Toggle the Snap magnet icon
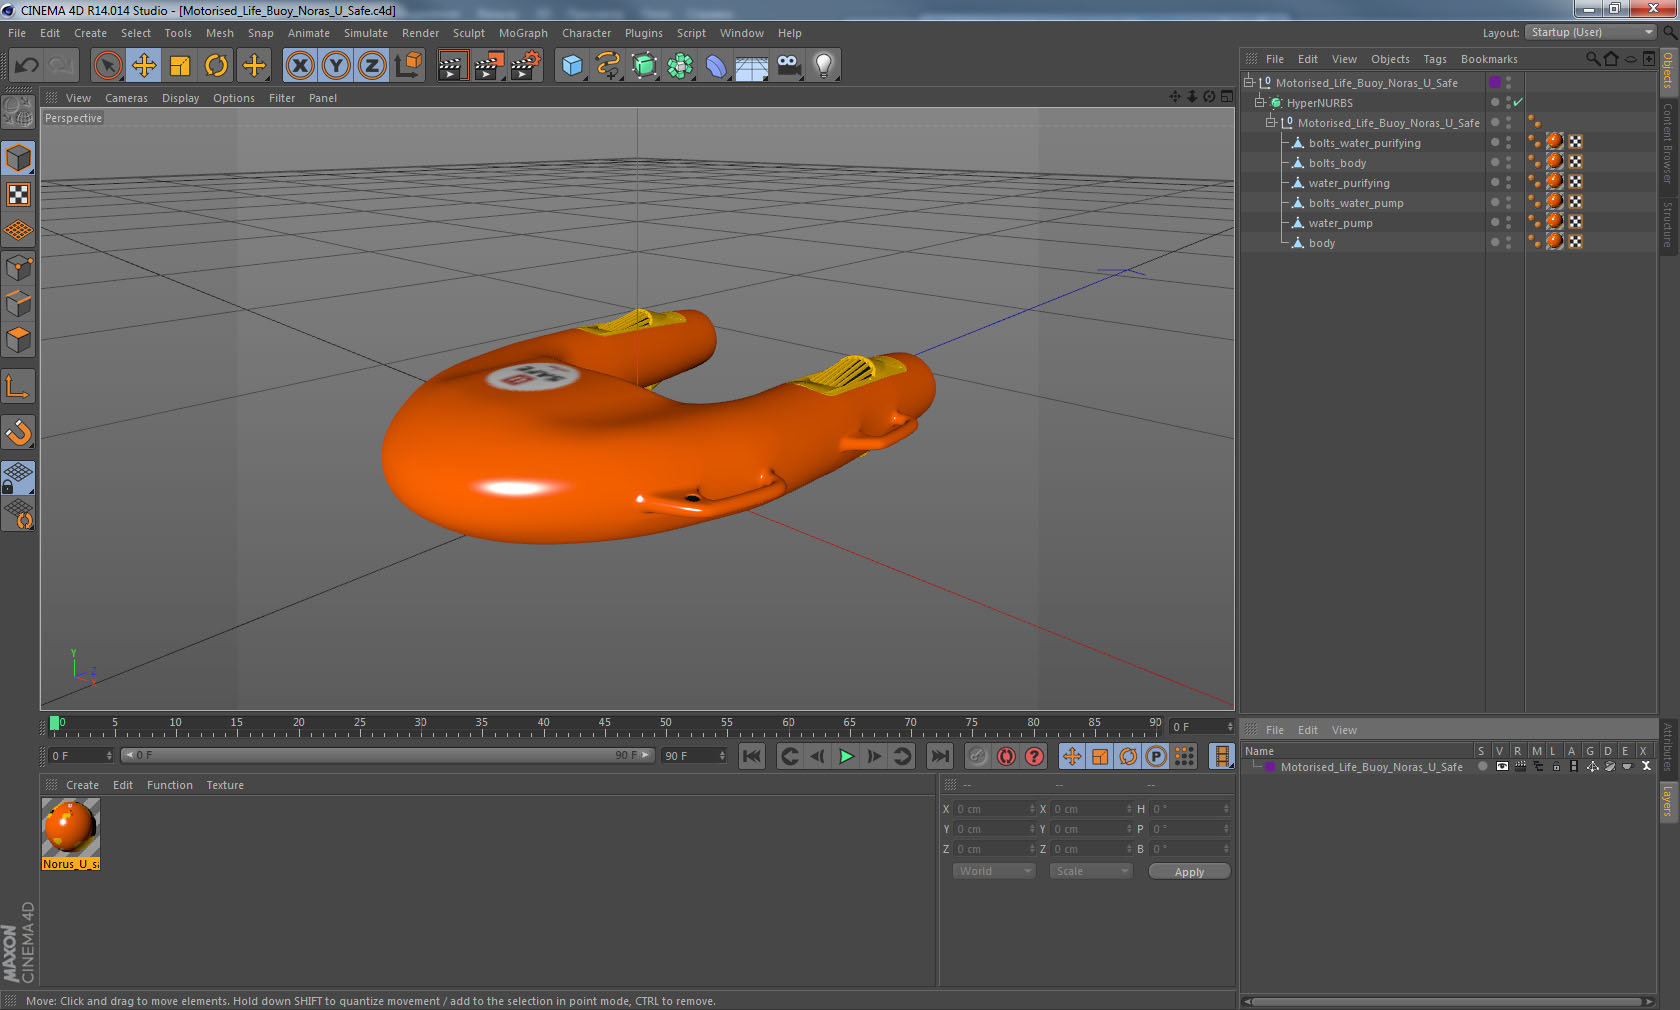The image size is (1680, 1010). (18, 433)
